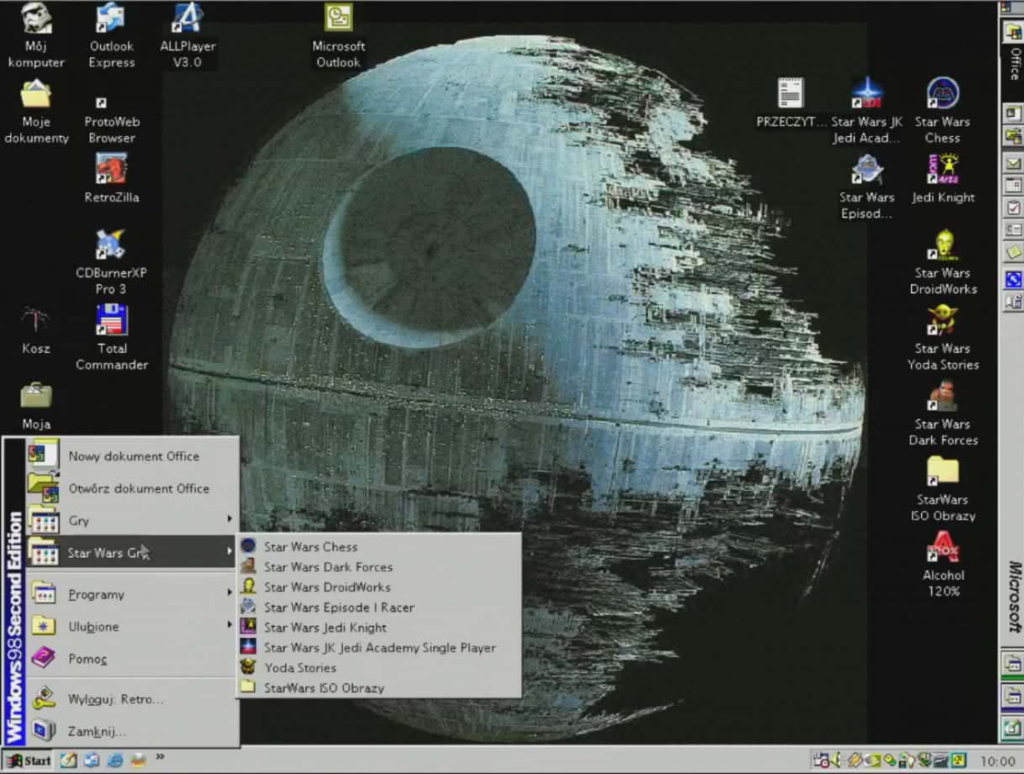Launch Star Wars Chess from submenu
Screen dimensions: 1024x774
point(379,547)
